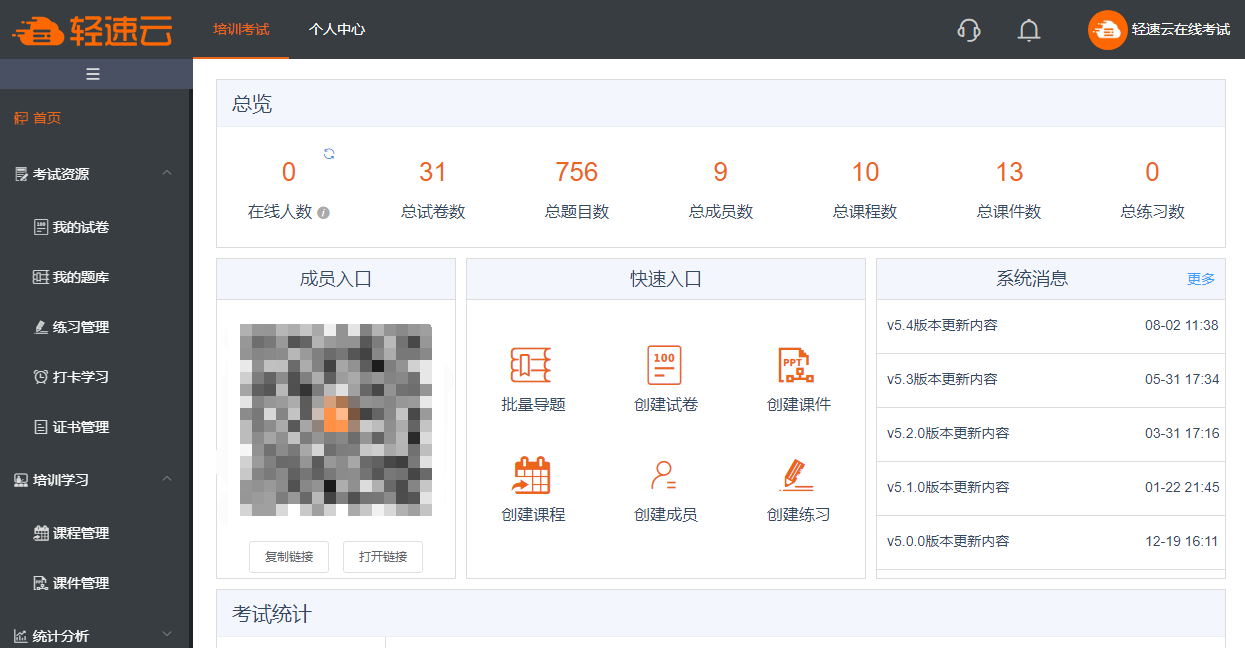Open the create exam paper icon

tap(664, 366)
